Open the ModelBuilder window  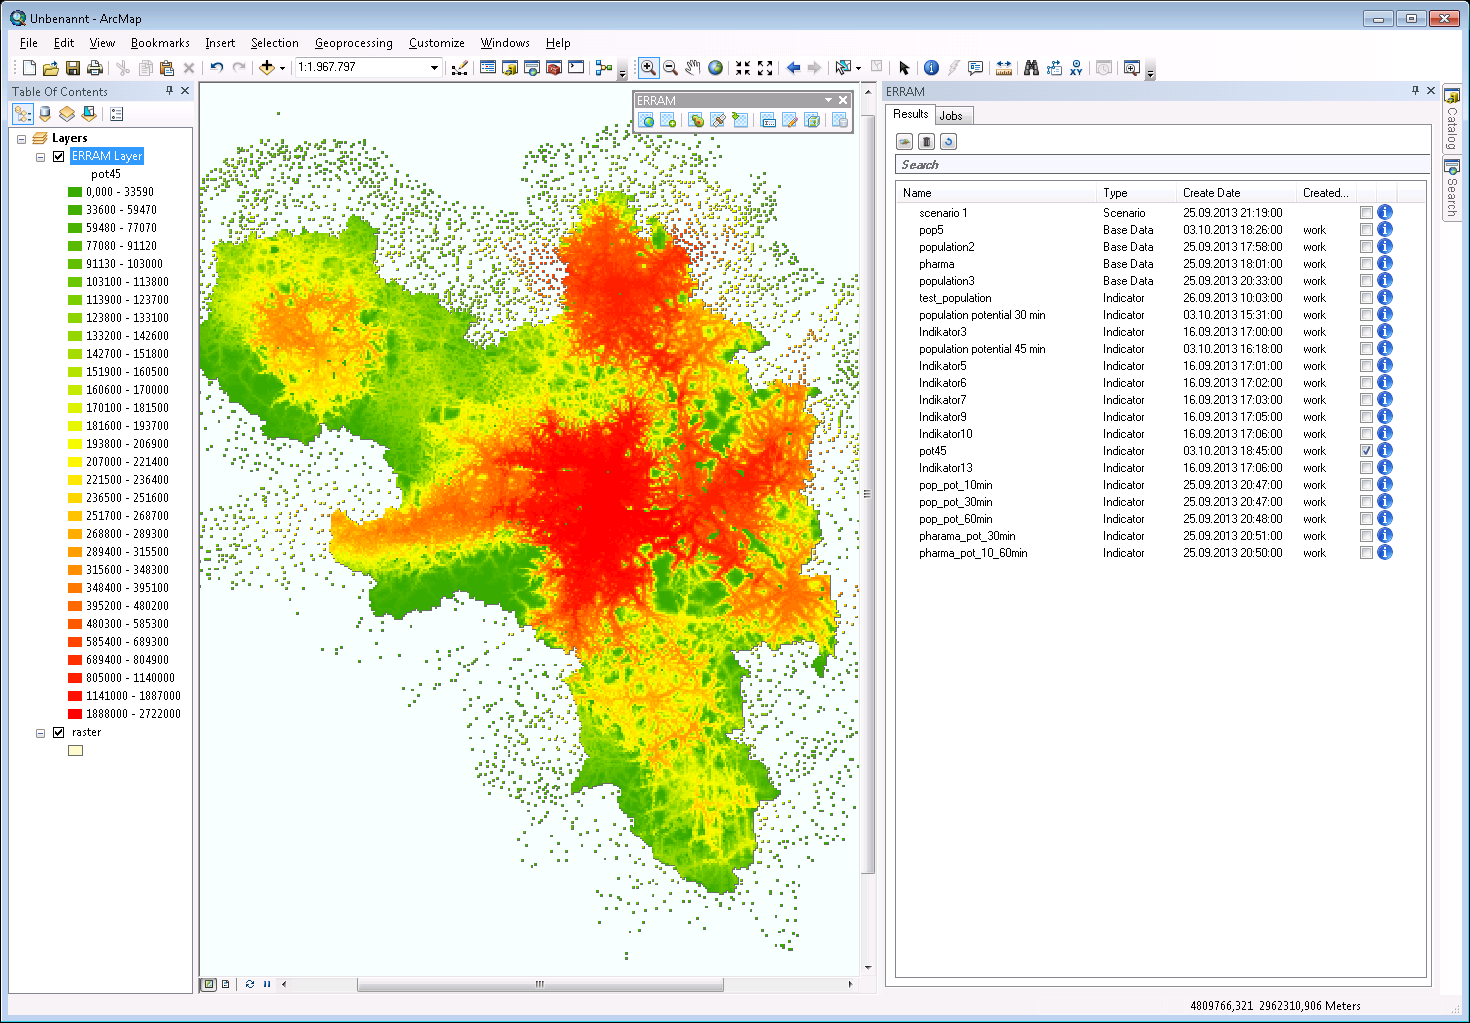click(x=603, y=68)
